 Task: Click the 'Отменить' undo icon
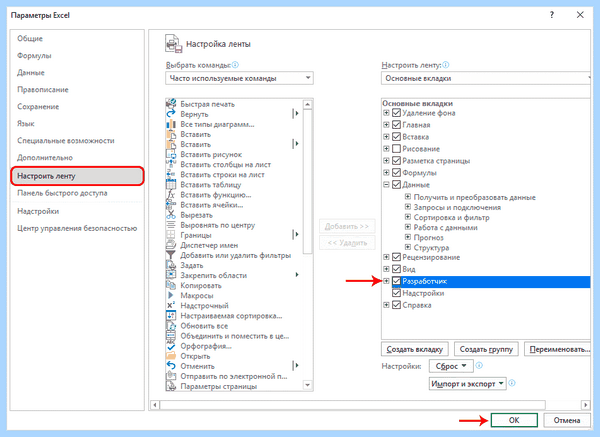(171, 366)
